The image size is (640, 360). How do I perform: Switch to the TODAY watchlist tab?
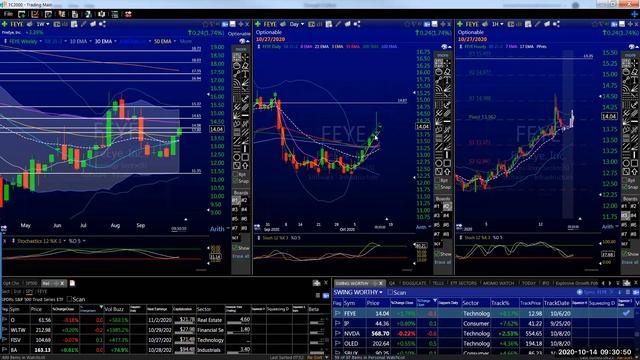coord(529,283)
